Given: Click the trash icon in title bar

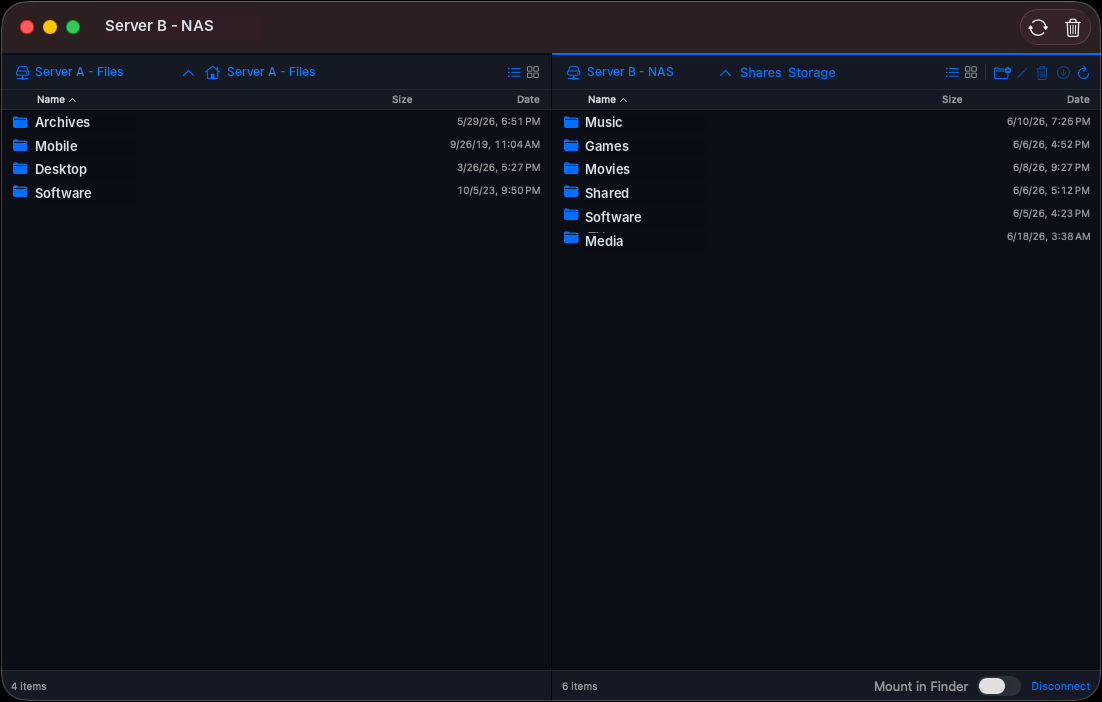Looking at the screenshot, I should (1072, 28).
